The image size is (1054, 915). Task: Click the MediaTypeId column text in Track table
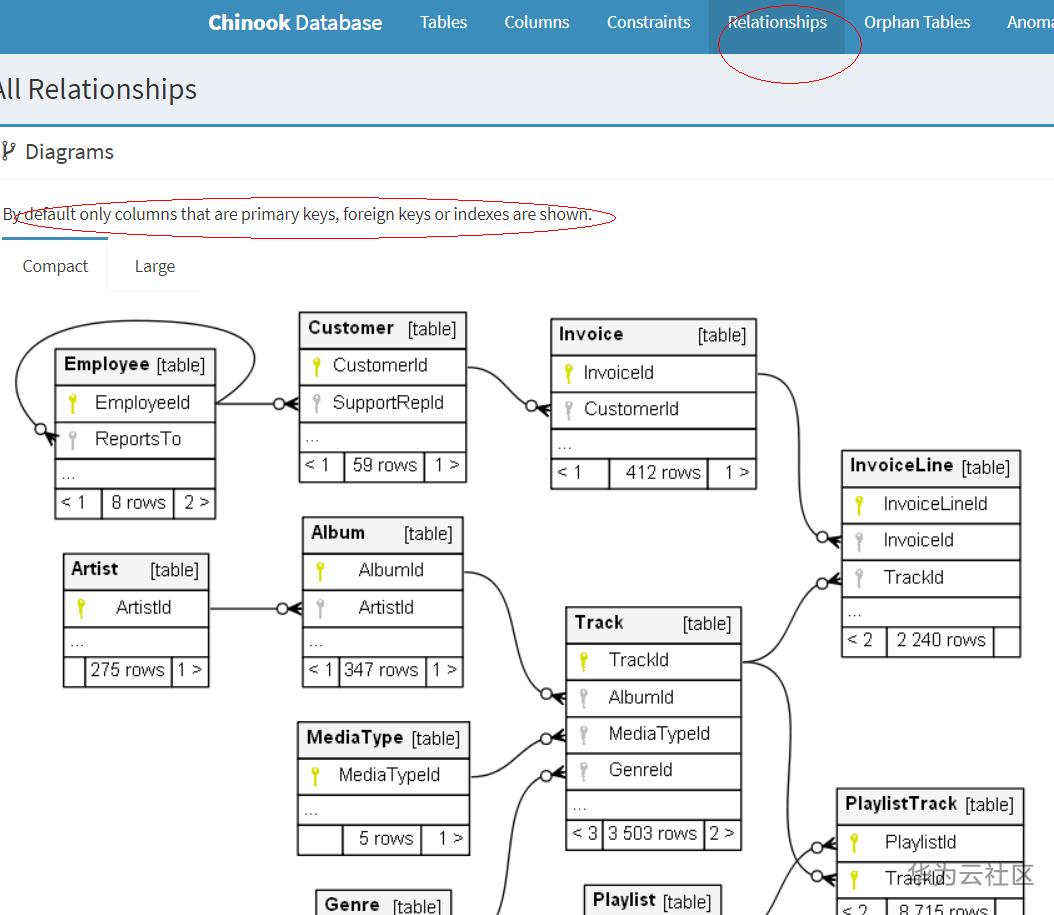tap(659, 733)
